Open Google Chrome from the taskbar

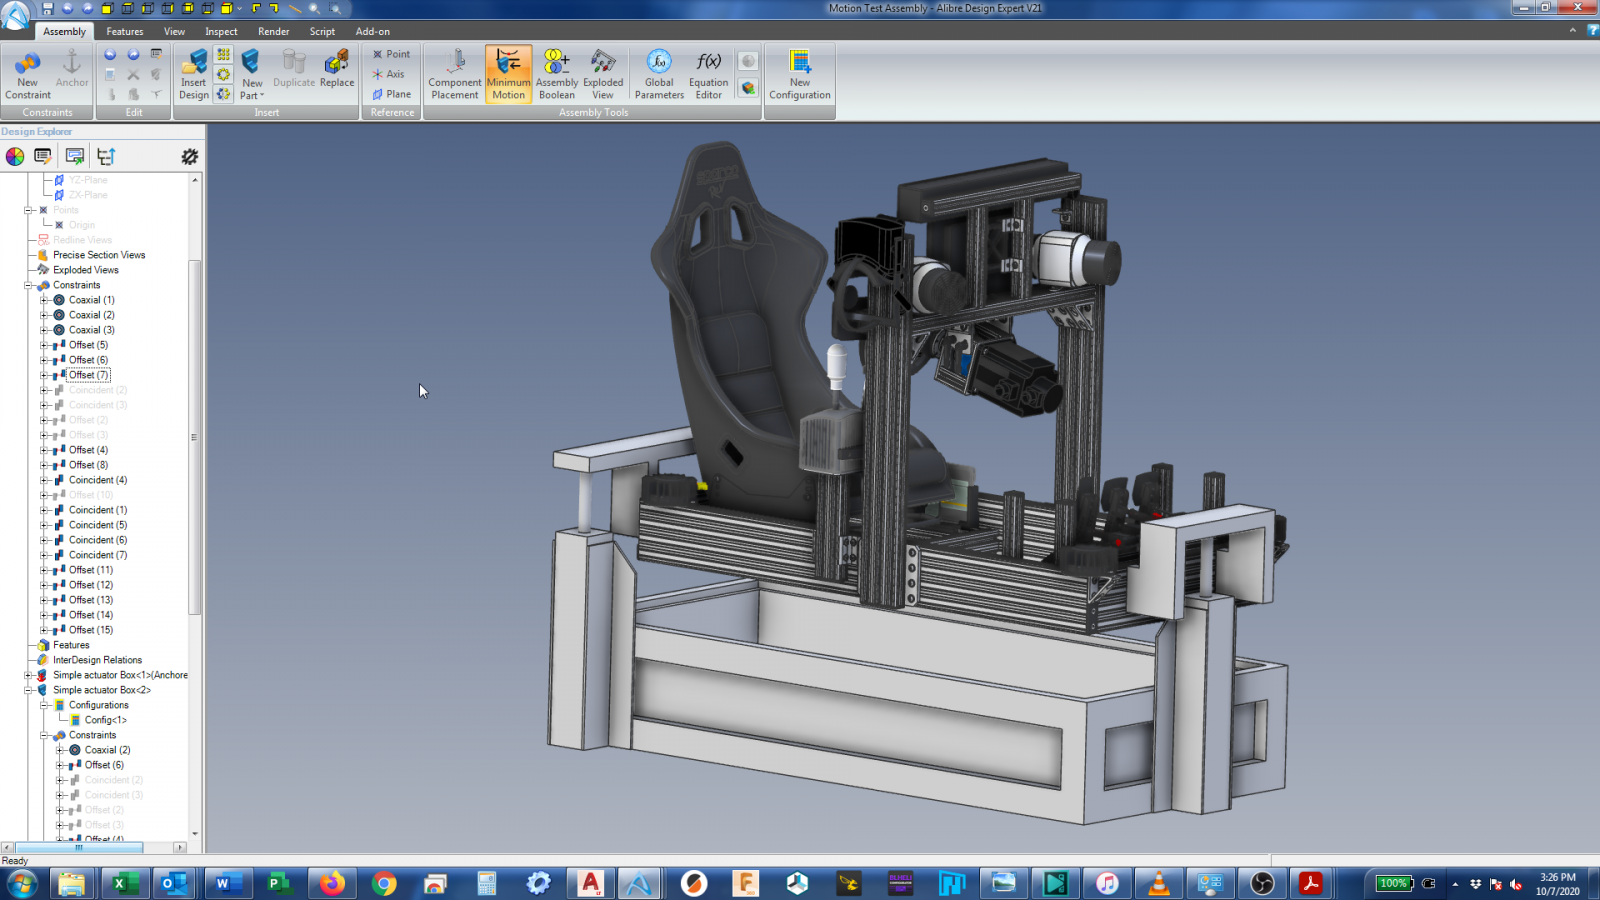click(384, 883)
